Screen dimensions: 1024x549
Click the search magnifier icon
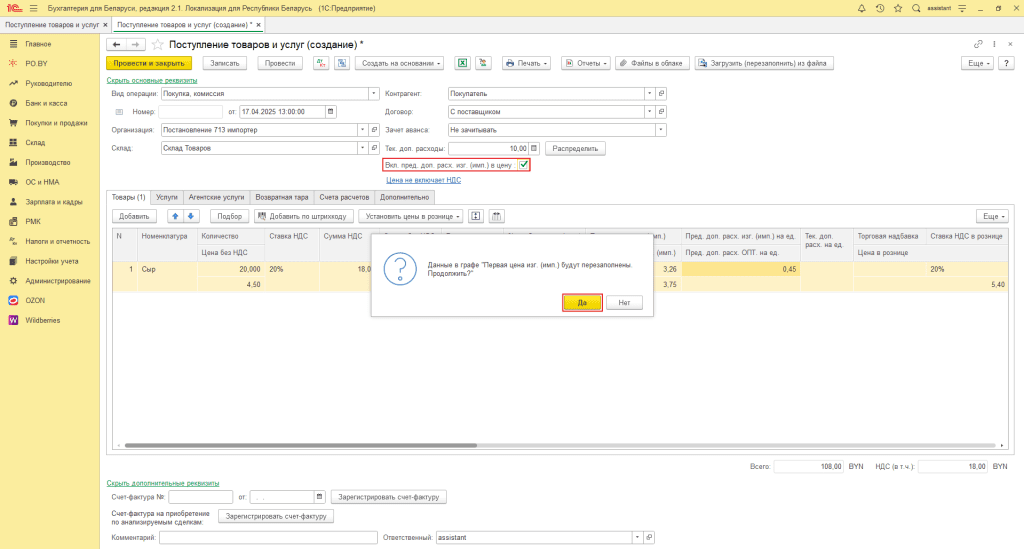point(916,8)
